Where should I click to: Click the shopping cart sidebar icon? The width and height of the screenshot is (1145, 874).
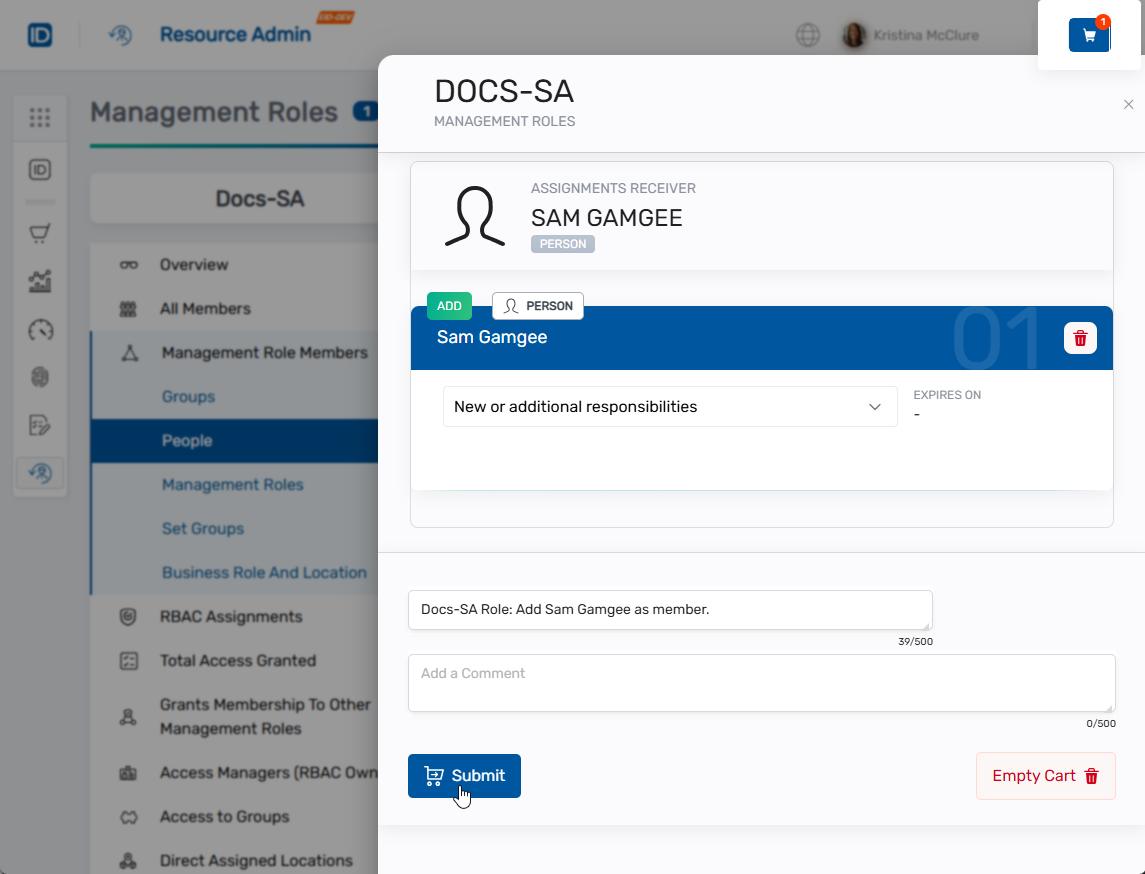[x=40, y=234]
